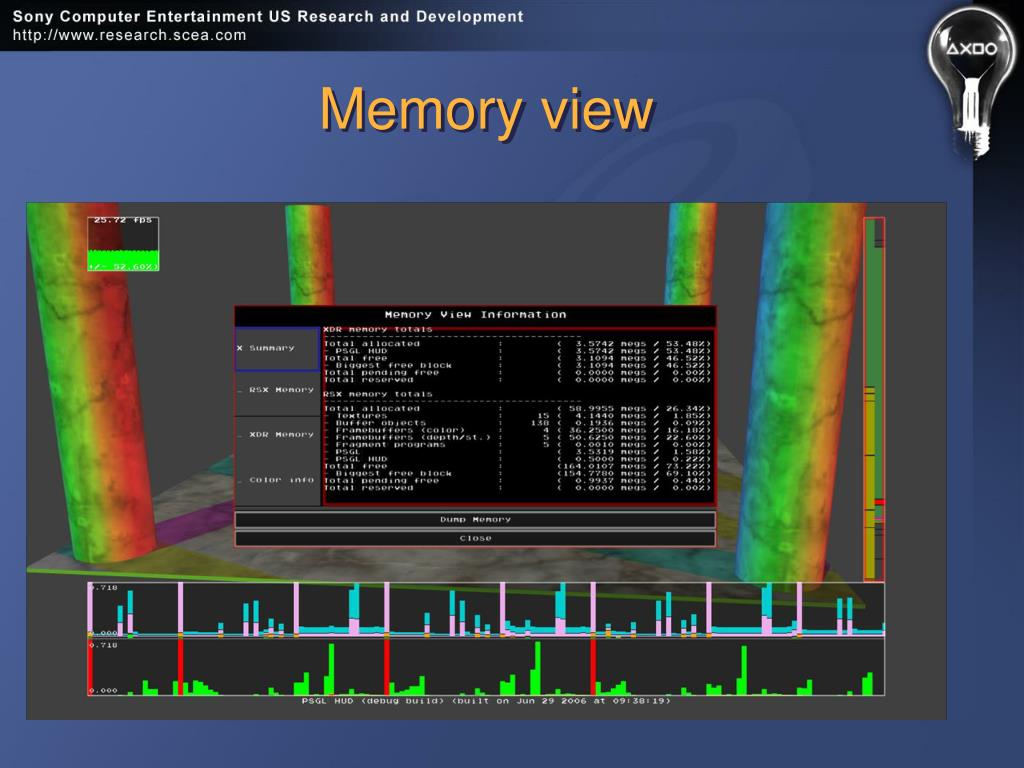
Task: Click the lightbulb logo in the corner
Action: click(x=971, y=82)
